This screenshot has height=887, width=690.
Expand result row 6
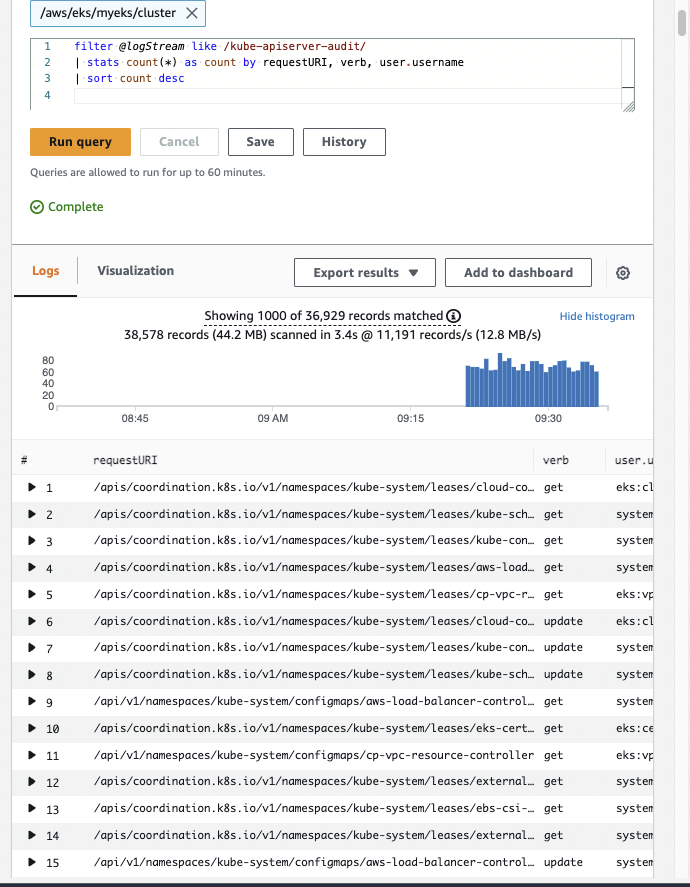32,621
